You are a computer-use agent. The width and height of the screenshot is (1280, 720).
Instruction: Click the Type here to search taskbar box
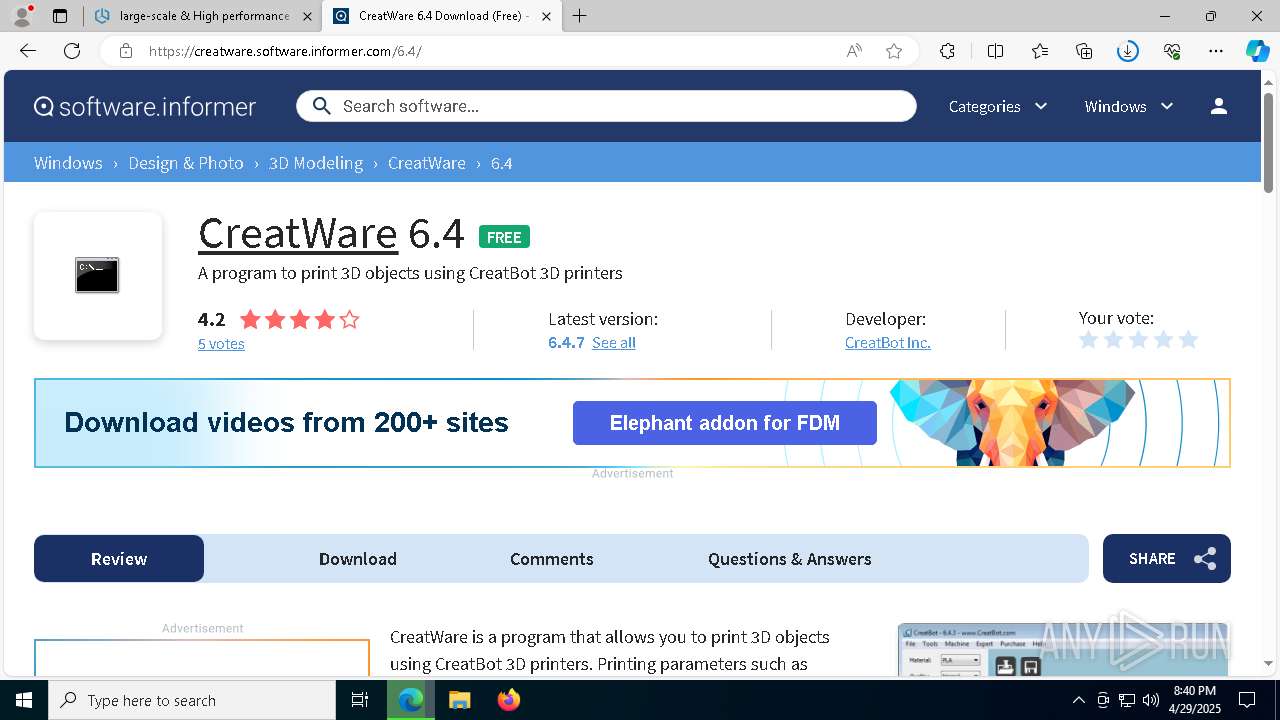point(192,700)
